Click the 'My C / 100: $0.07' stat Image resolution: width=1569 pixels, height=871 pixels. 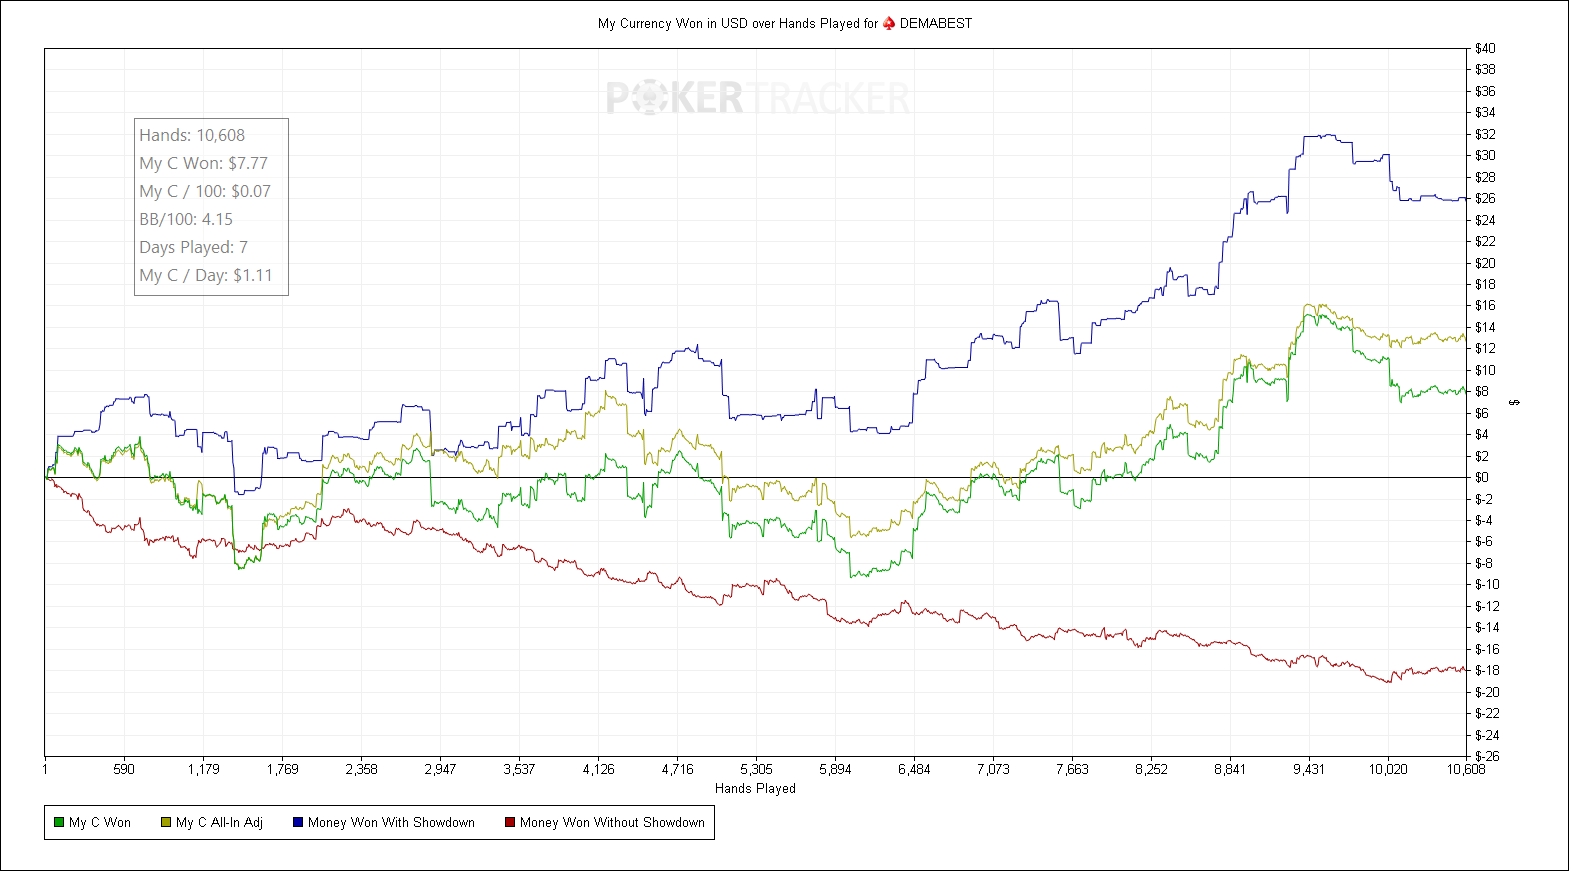tap(205, 191)
